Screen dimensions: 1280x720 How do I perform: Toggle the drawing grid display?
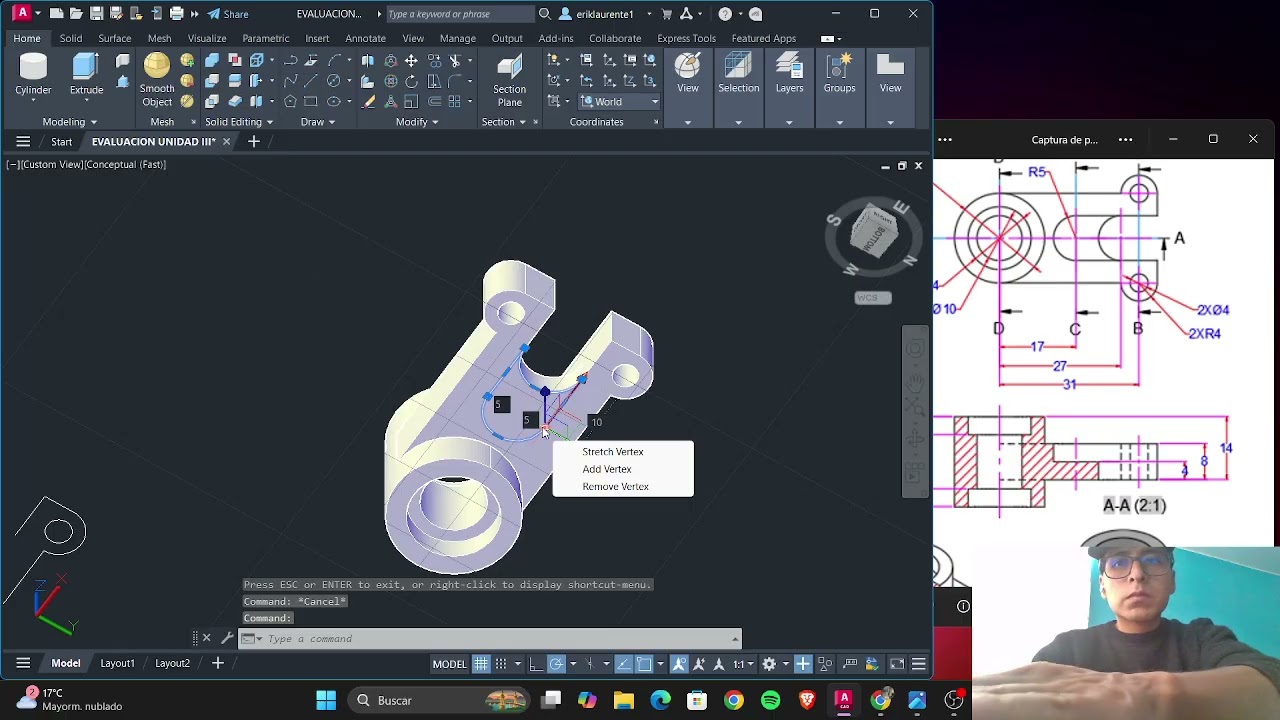[x=481, y=663]
